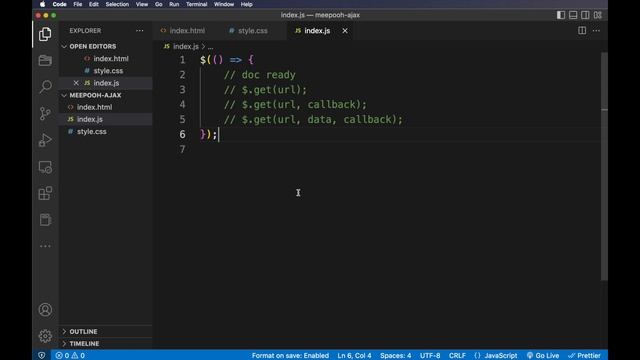The width and height of the screenshot is (640, 360).
Task: Split the editor to the right
Action: [582, 31]
